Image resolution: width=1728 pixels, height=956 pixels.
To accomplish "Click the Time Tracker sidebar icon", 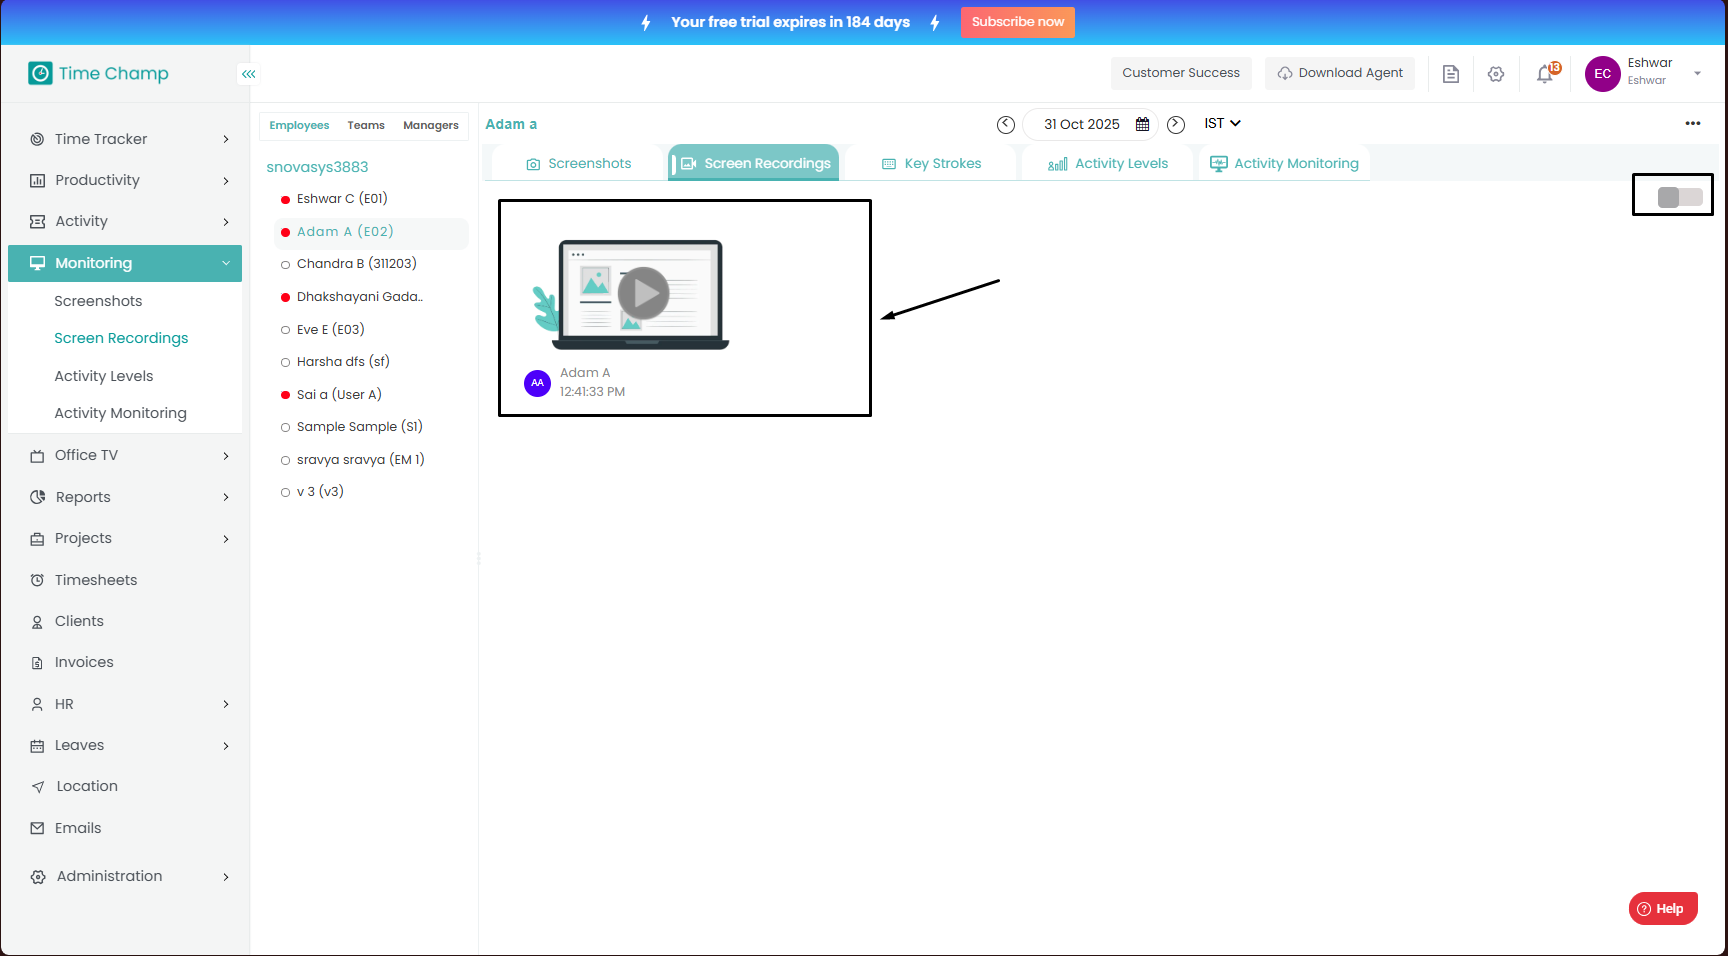I will (37, 139).
